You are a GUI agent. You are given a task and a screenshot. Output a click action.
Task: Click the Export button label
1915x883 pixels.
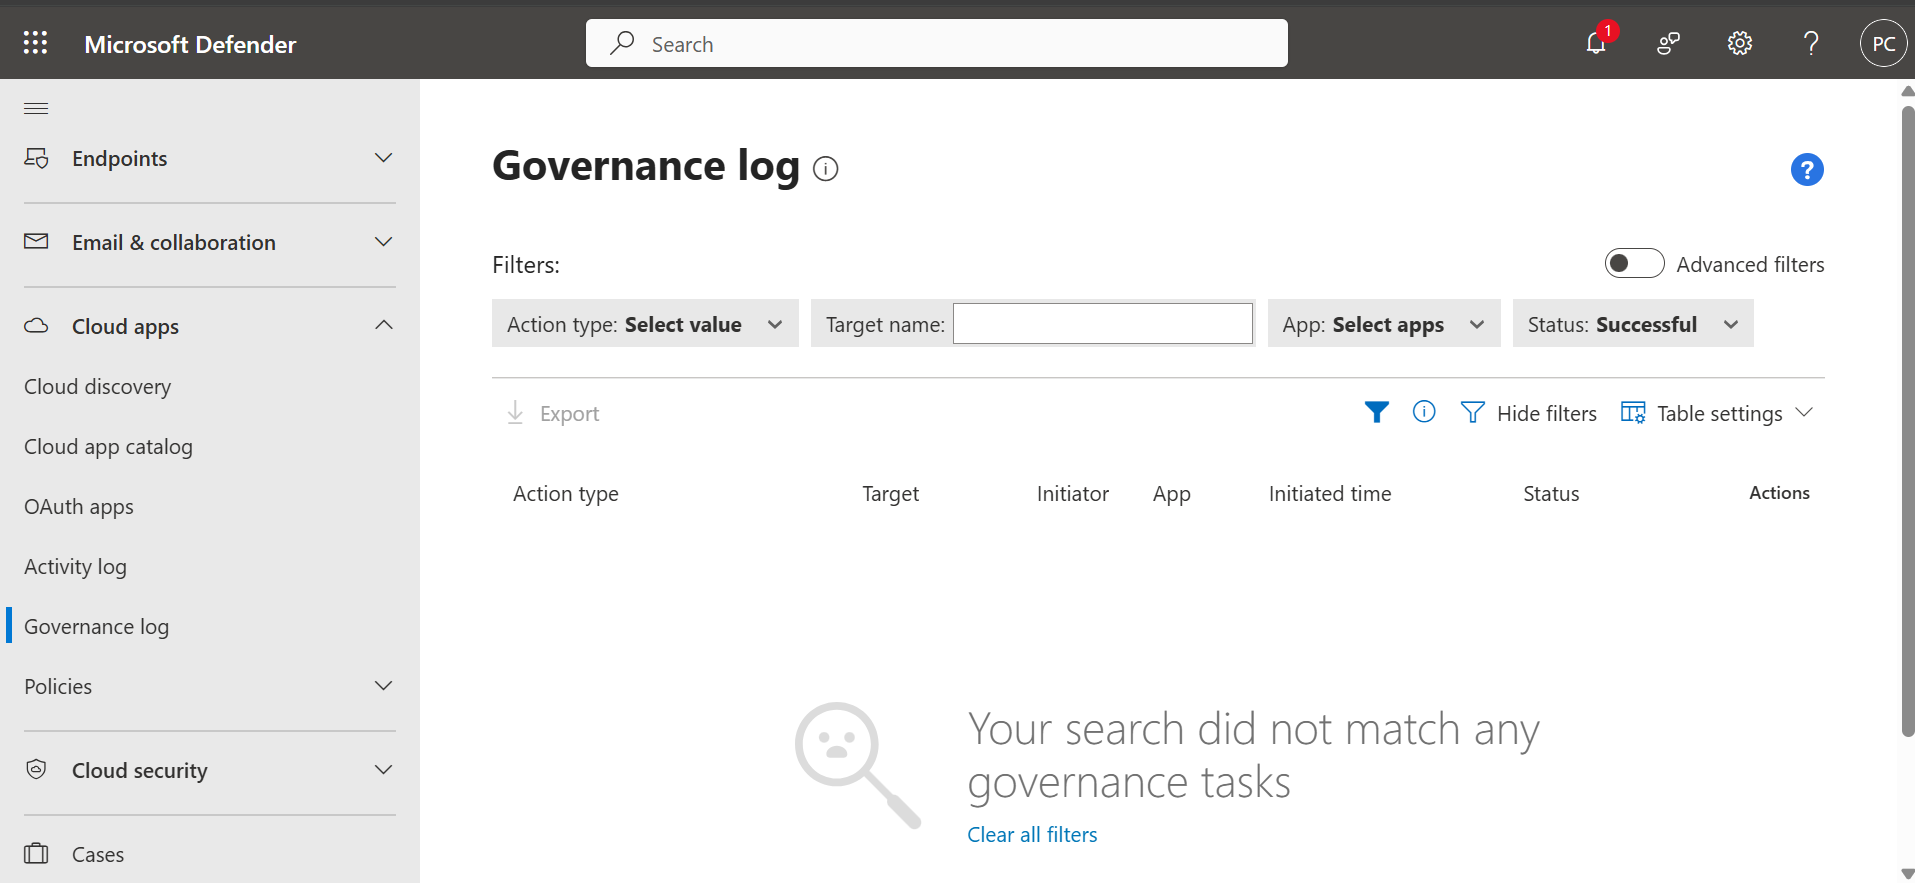click(x=569, y=413)
